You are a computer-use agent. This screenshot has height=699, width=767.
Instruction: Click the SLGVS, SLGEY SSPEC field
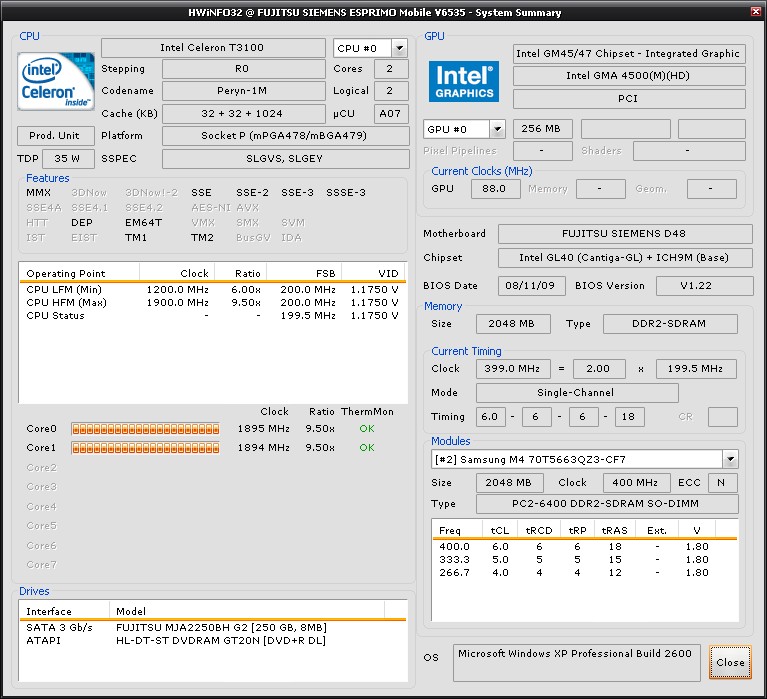tap(286, 158)
